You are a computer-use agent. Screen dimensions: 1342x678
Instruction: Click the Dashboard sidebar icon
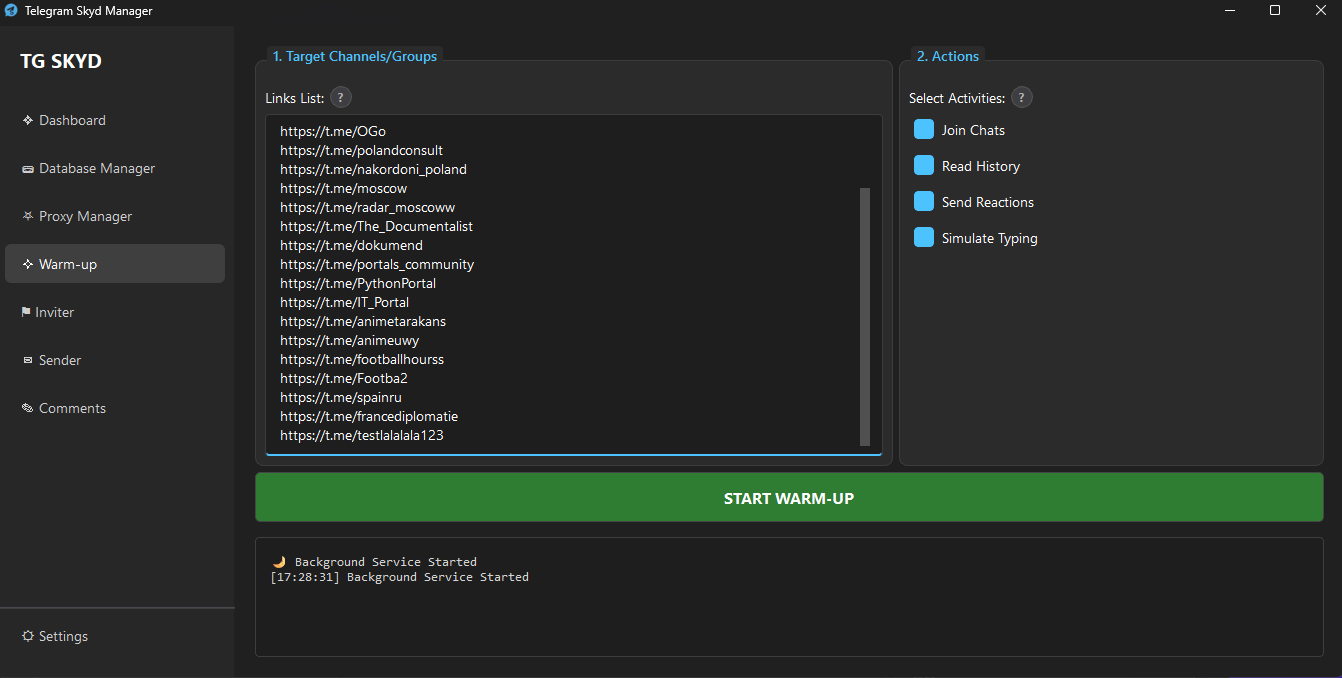click(28, 120)
